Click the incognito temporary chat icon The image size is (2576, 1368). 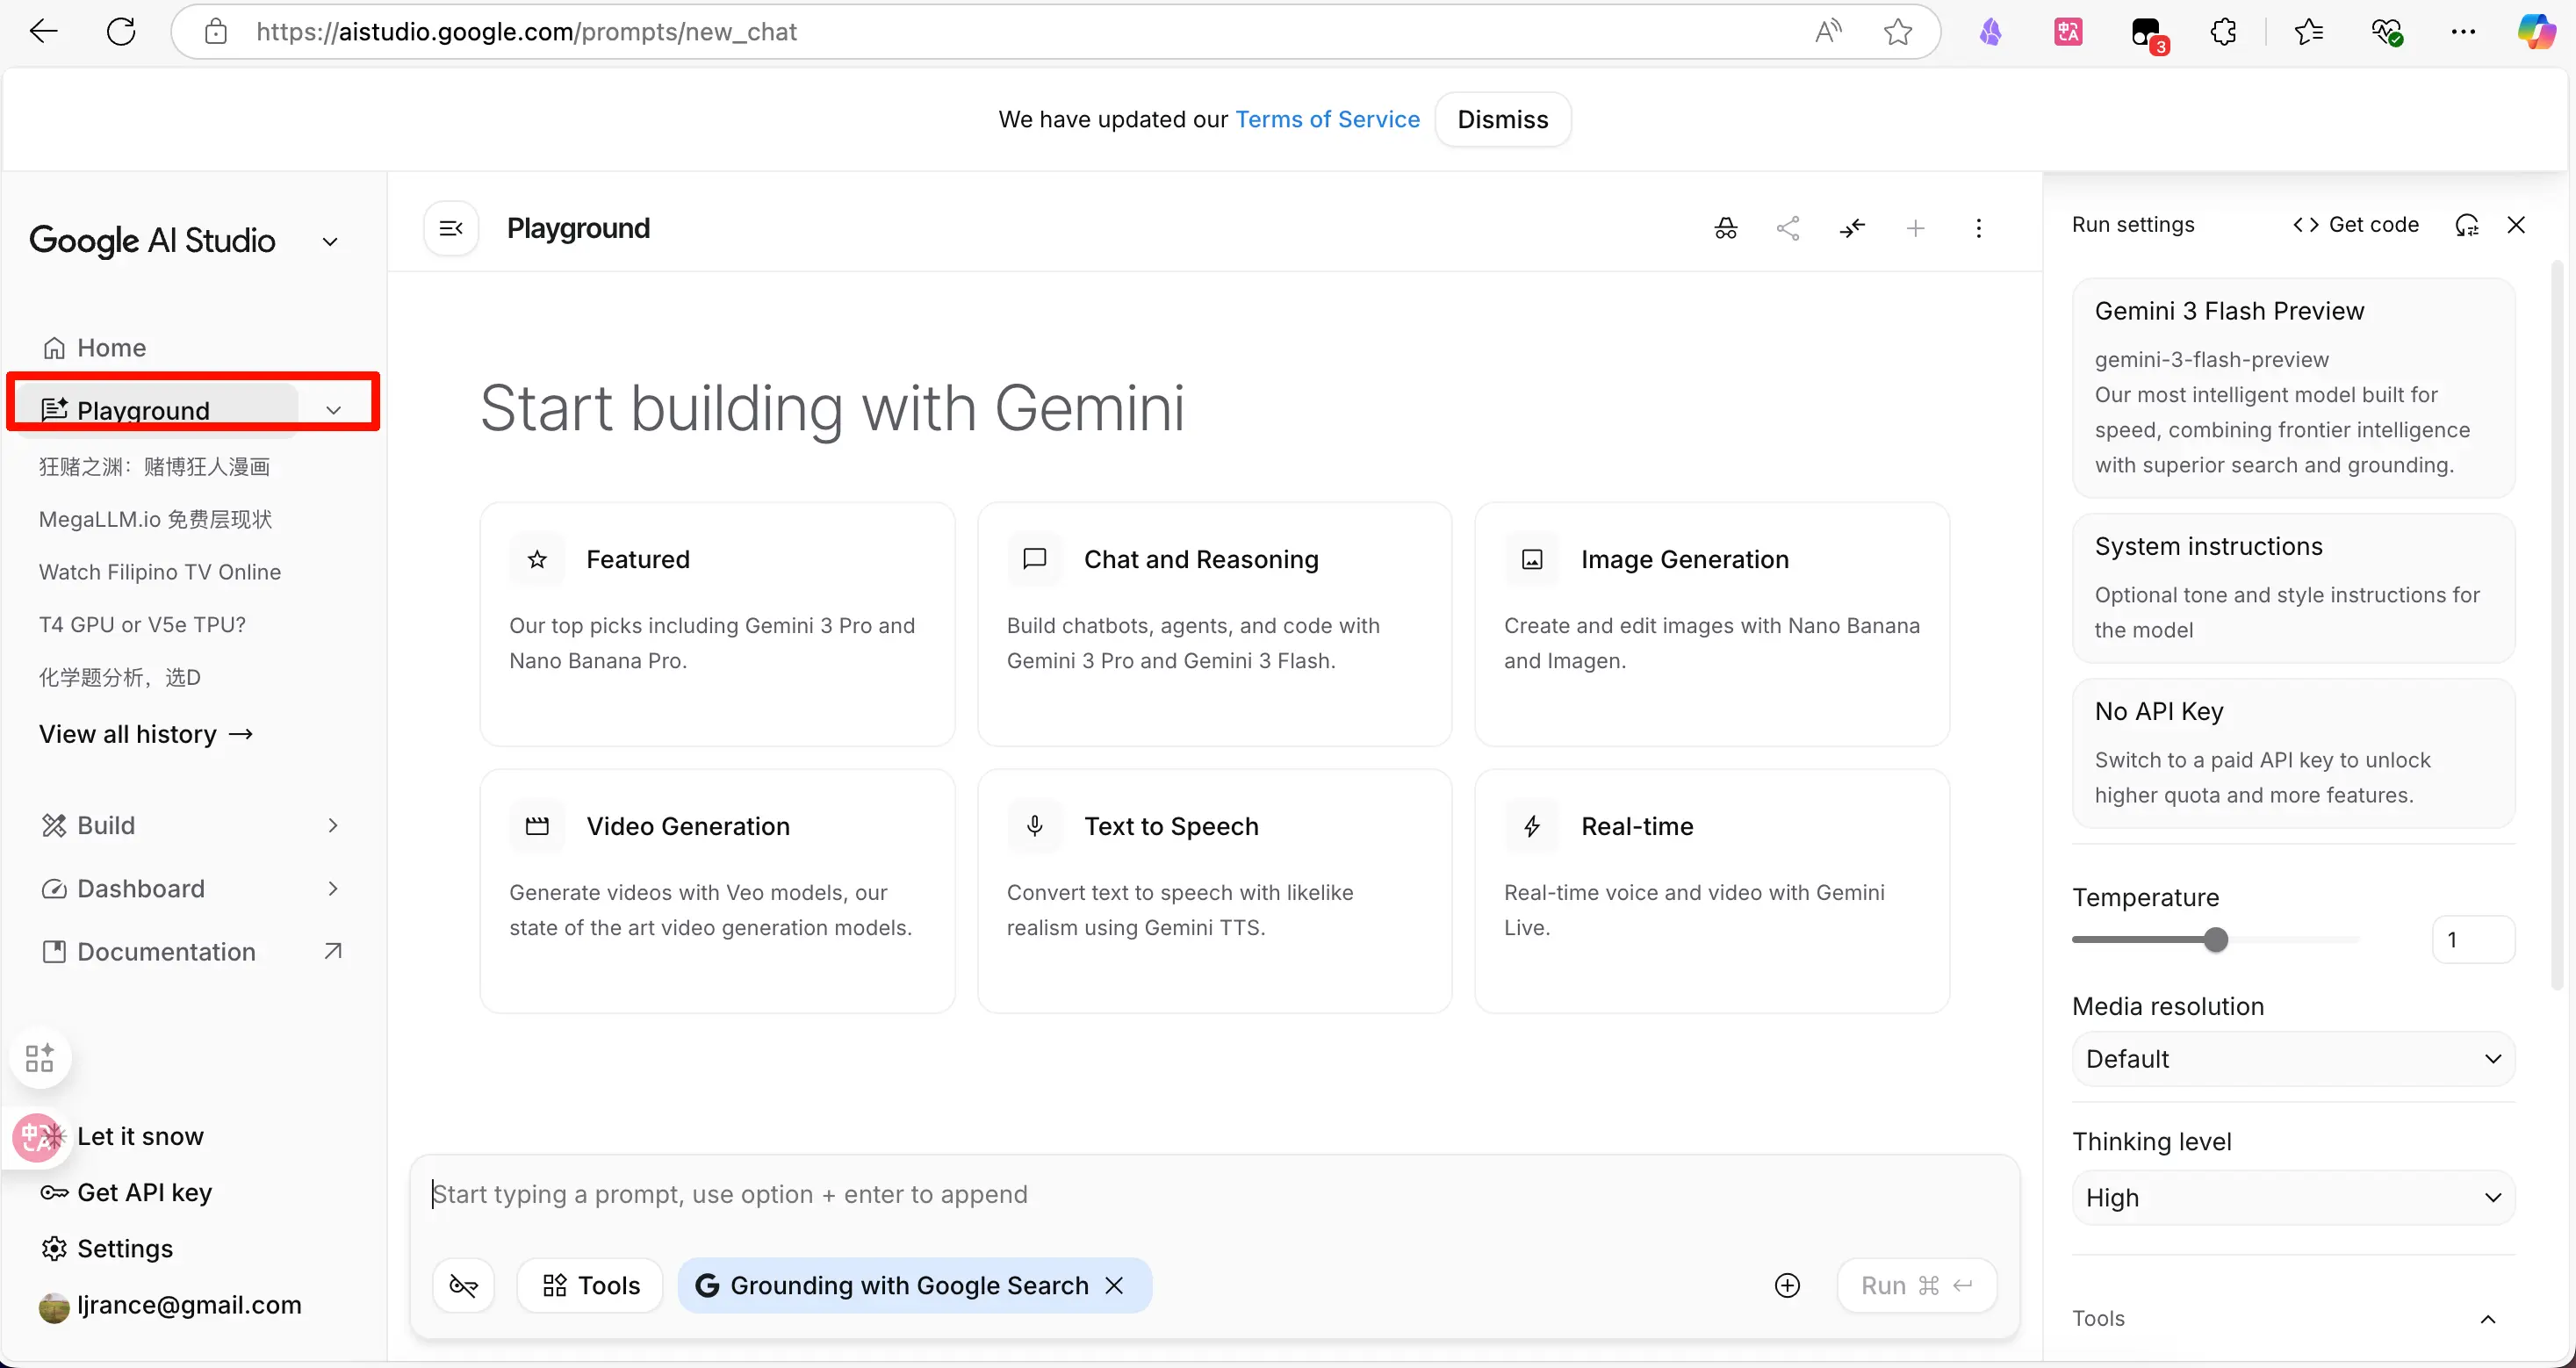1725,228
